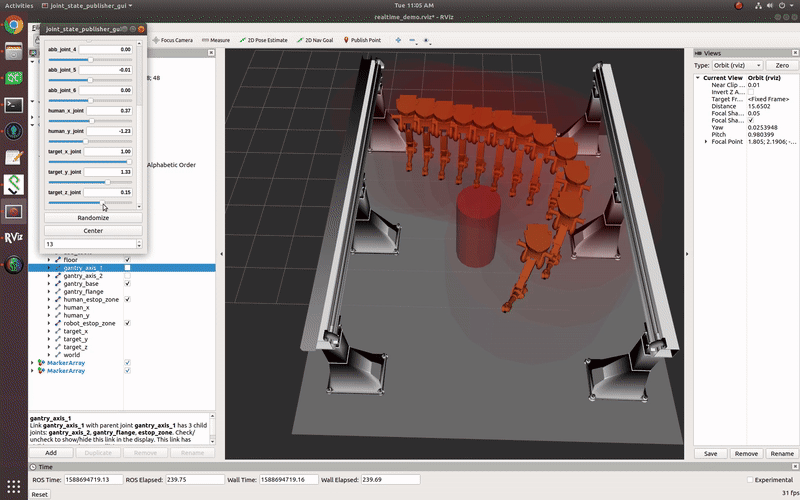This screenshot has height=500, width=800.
Task: Open Google Chrome from the dock
Action: point(14,22)
